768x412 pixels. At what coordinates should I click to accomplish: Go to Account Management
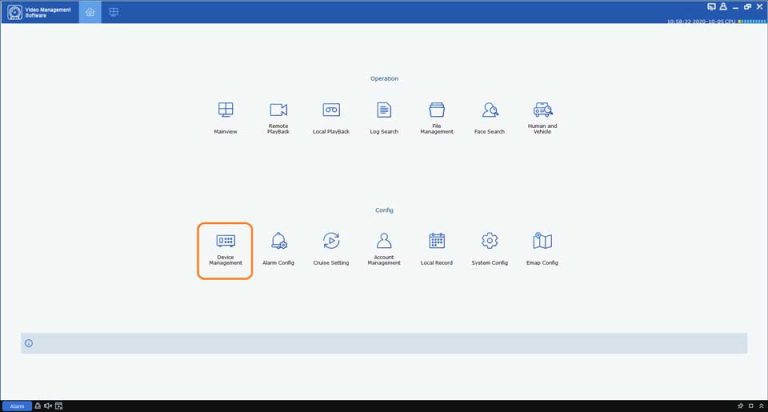click(x=384, y=241)
